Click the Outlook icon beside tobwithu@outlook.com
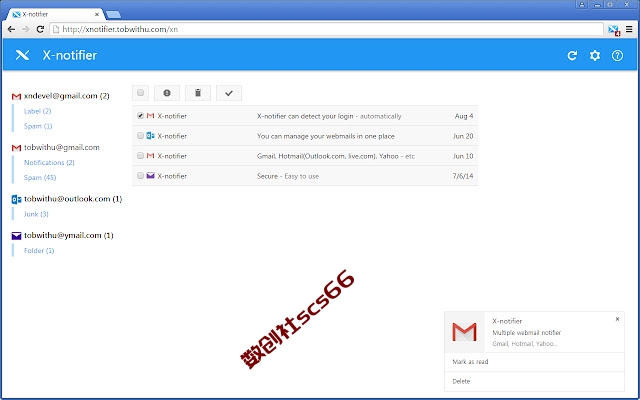The width and height of the screenshot is (640, 400). pyautogui.click(x=16, y=200)
